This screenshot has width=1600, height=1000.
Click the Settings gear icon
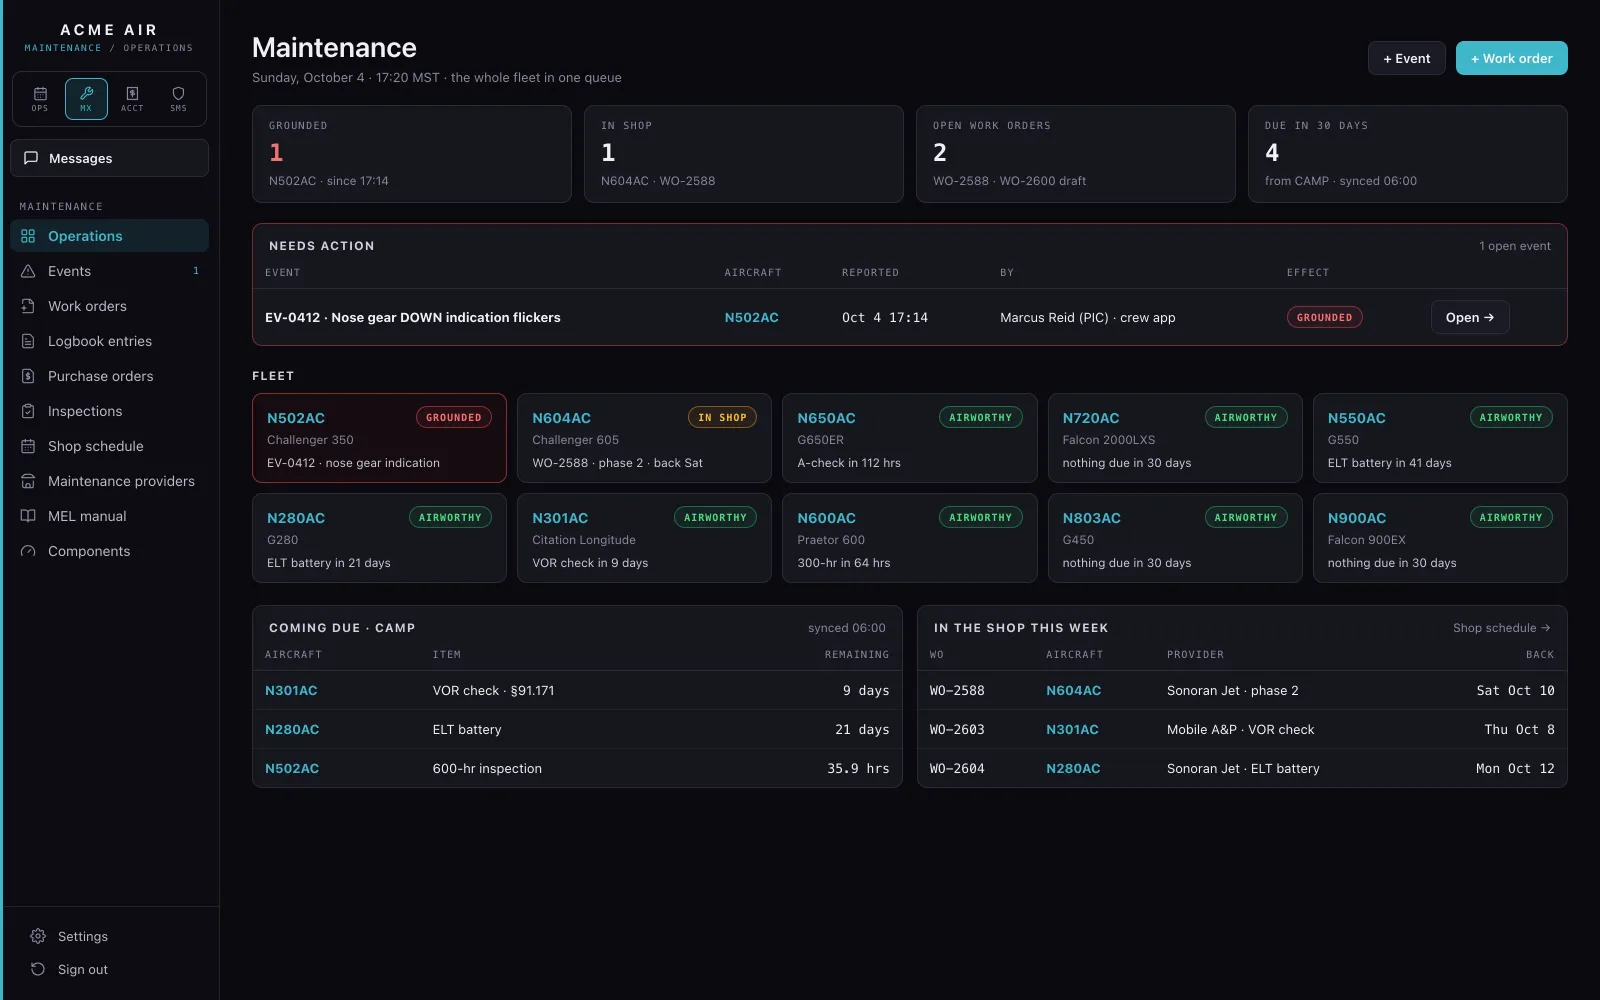[38, 936]
